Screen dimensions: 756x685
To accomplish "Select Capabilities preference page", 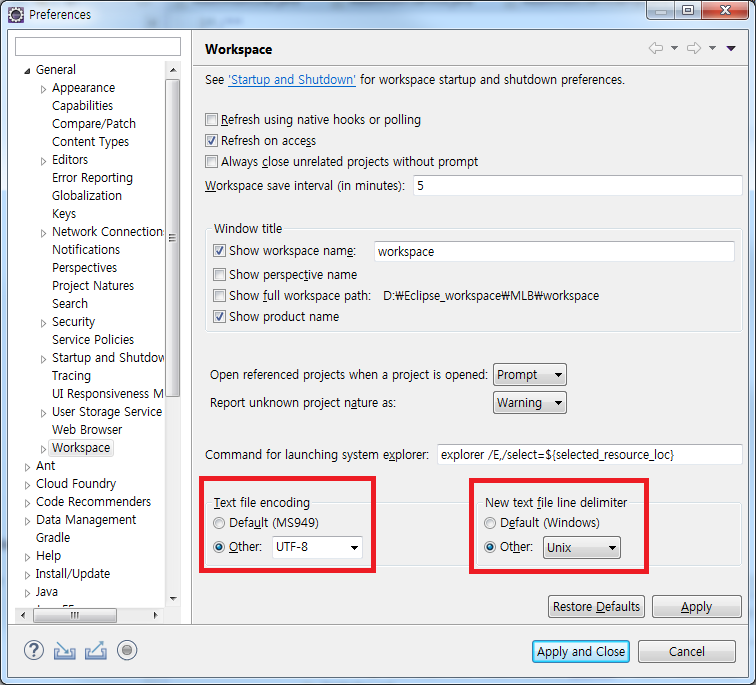I will pyautogui.click(x=82, y=106).
